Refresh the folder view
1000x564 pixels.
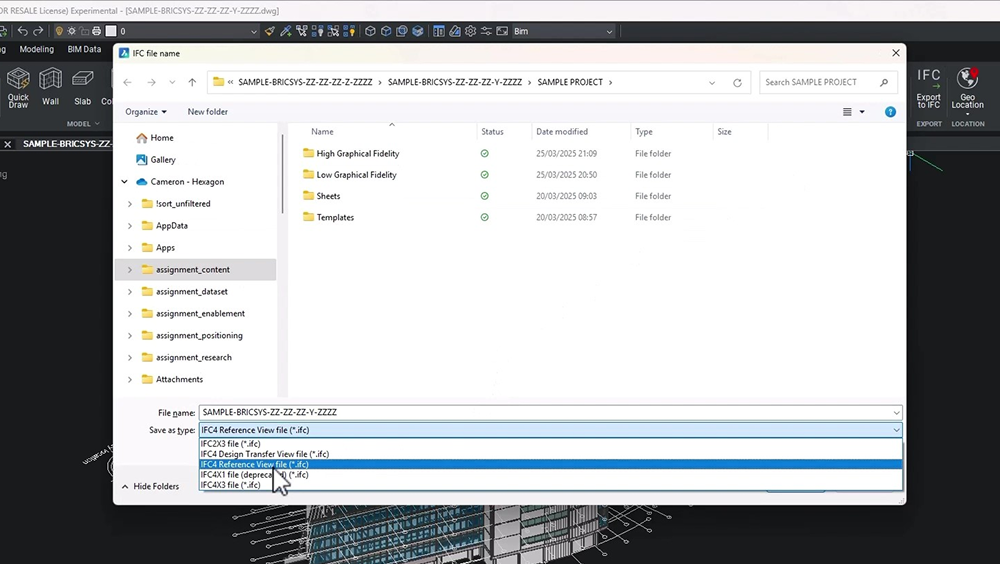(x=737, y=82)
